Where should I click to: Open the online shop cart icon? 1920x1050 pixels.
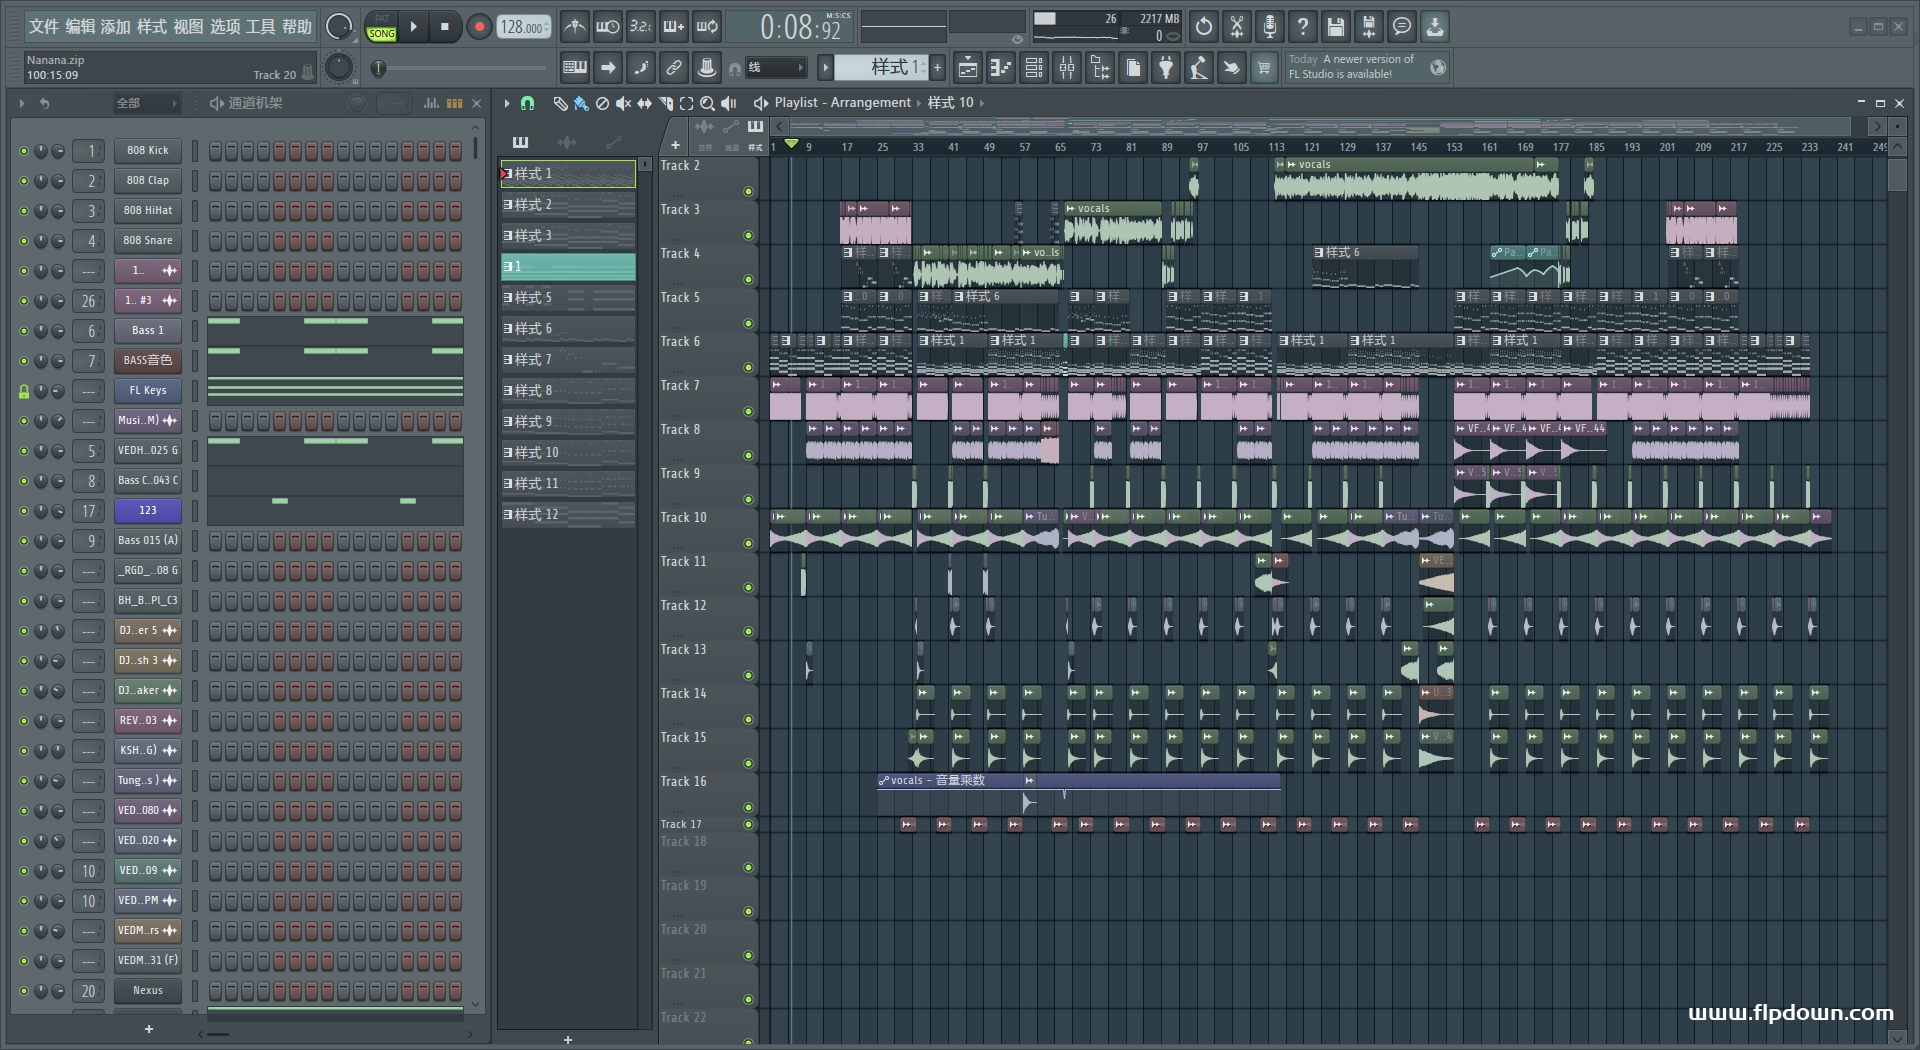1265,68
